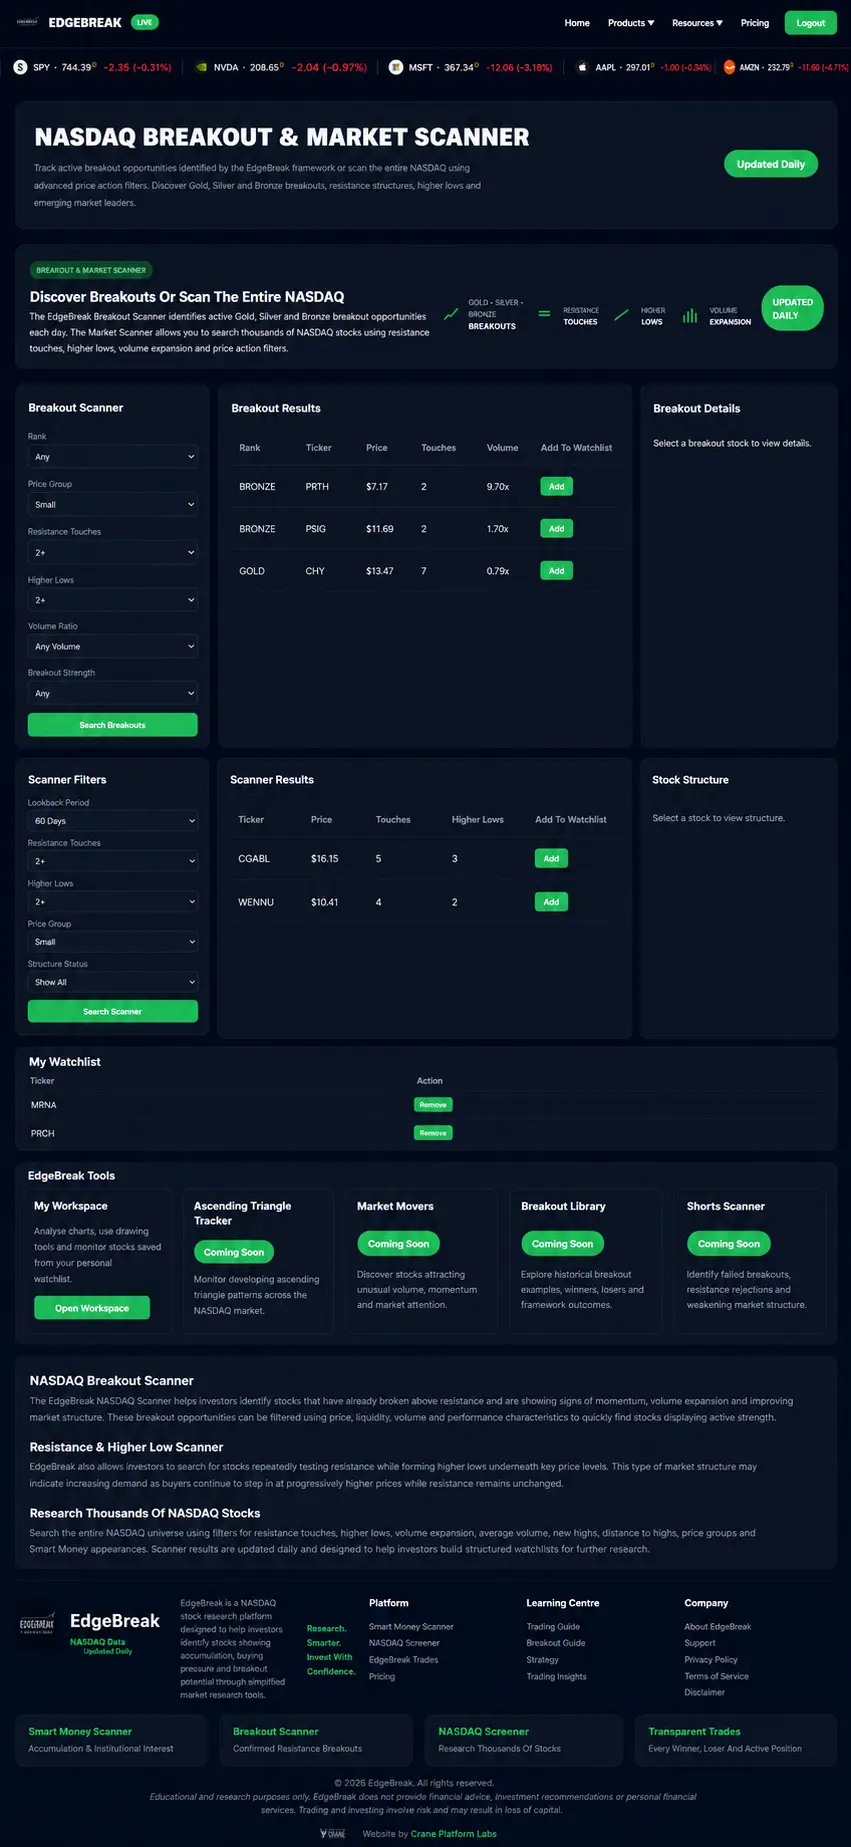Open the Breakout Strength dropdown
851x1847 pixels.
(x=113, y=694)
